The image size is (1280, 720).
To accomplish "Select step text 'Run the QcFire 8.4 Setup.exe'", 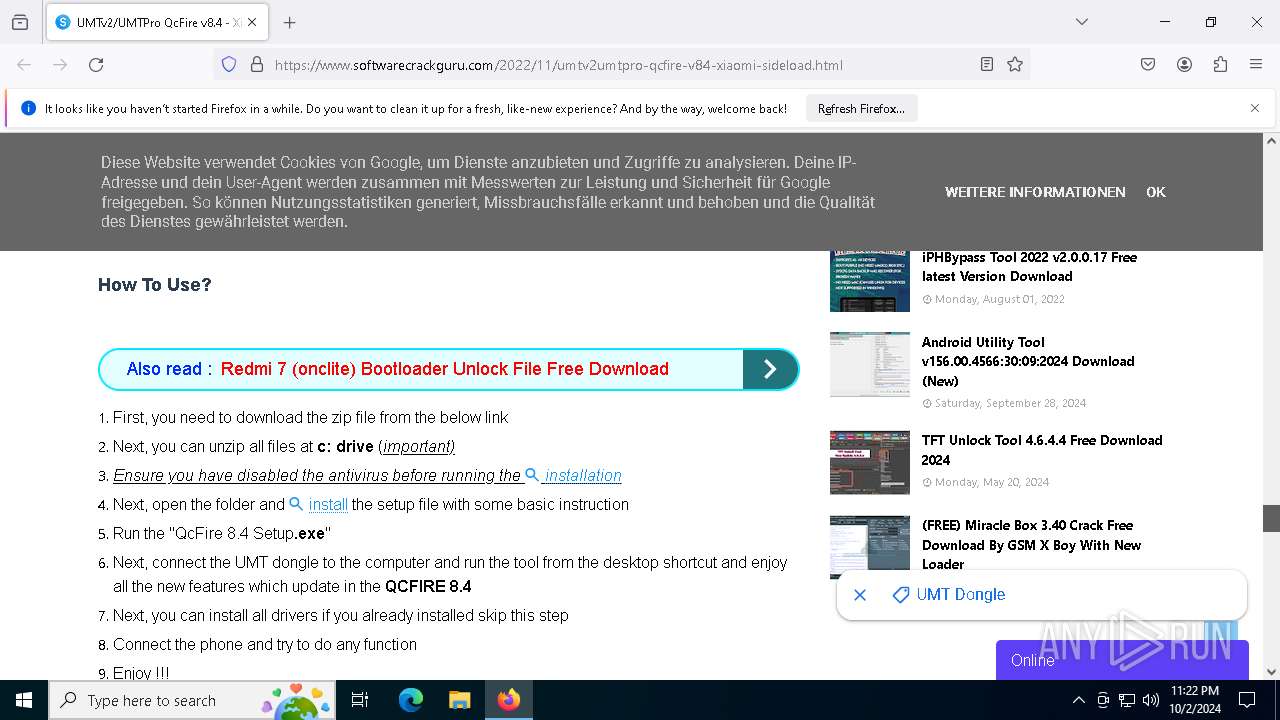I will point(222,534).
